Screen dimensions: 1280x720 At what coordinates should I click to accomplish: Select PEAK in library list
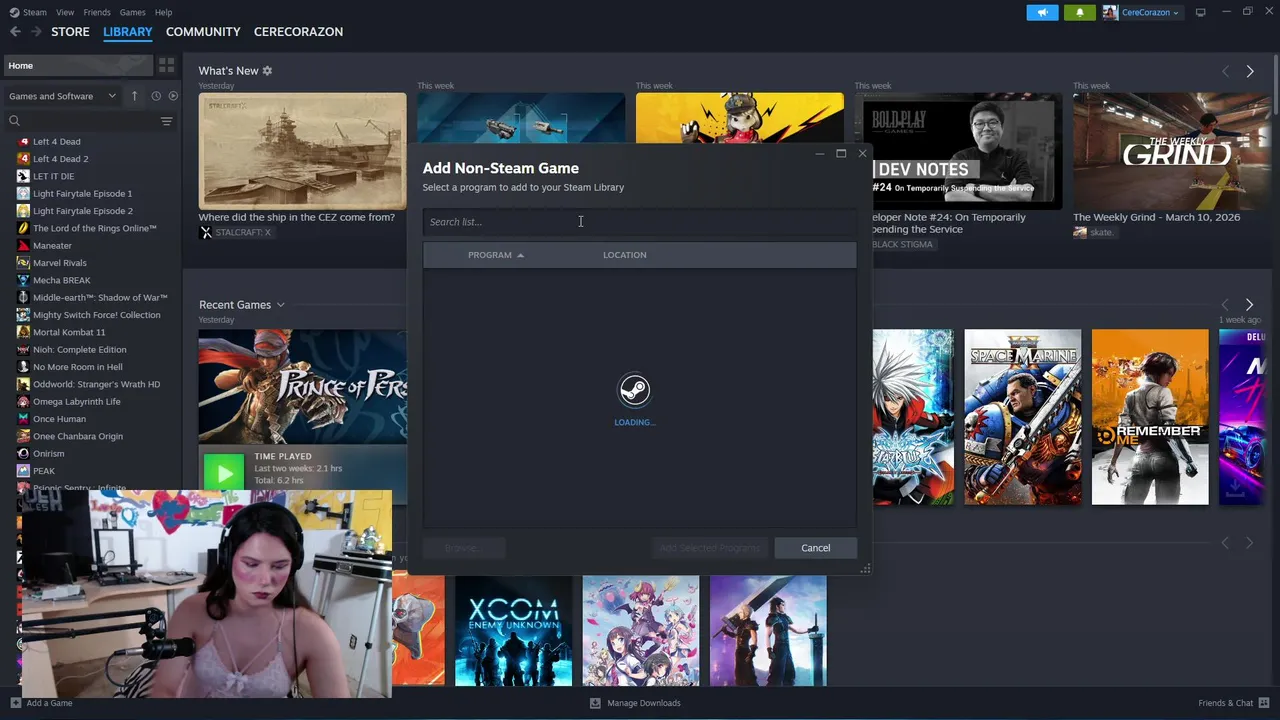pos(43,471)
